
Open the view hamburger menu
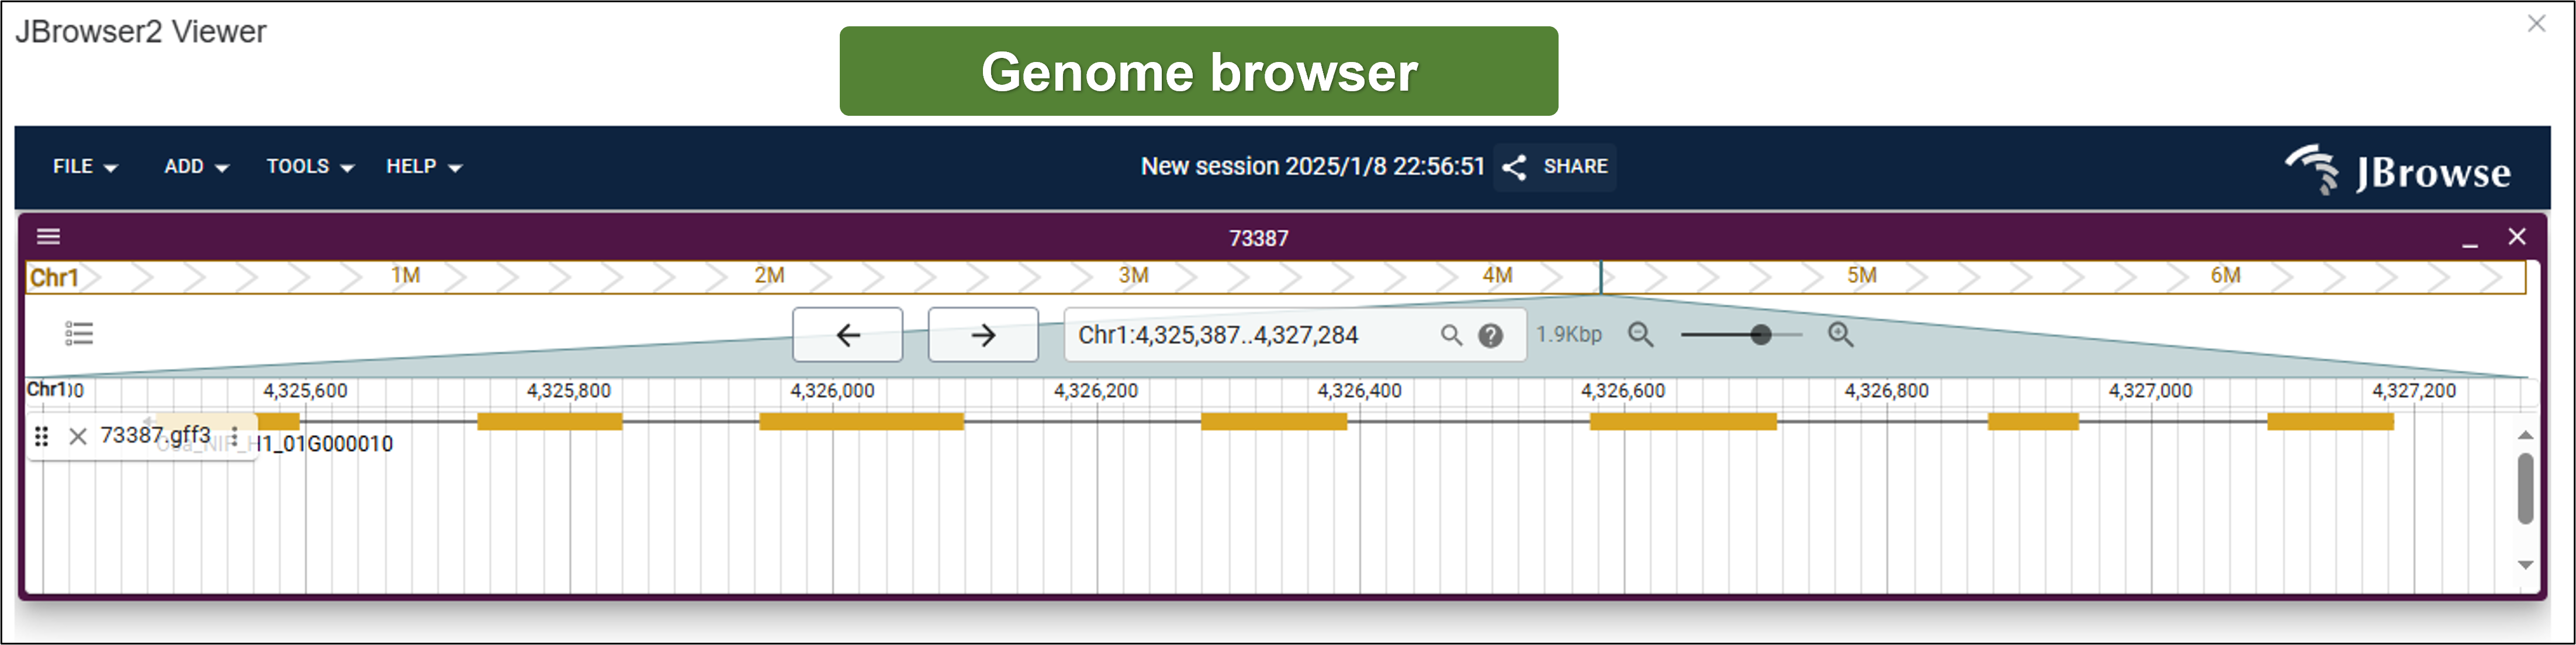coord(48,237)
